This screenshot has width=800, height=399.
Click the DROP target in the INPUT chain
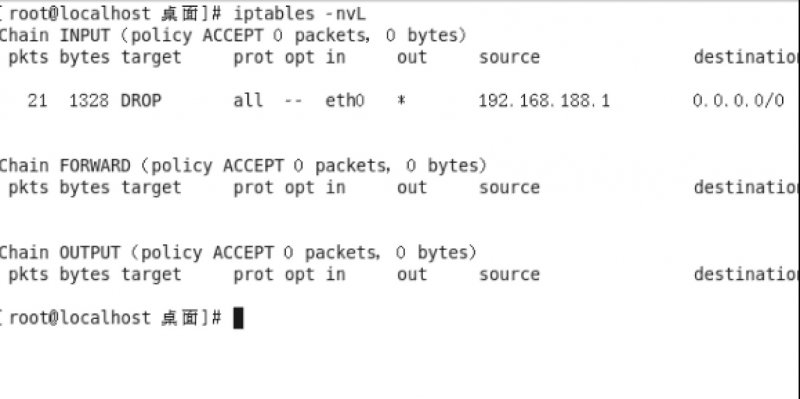[x=141, y=101]
